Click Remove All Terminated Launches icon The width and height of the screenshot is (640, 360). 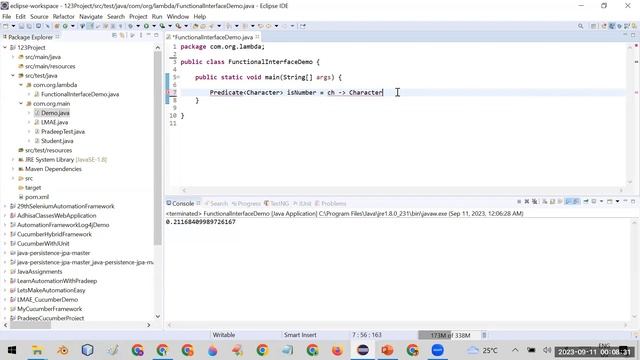pos(535,202)
